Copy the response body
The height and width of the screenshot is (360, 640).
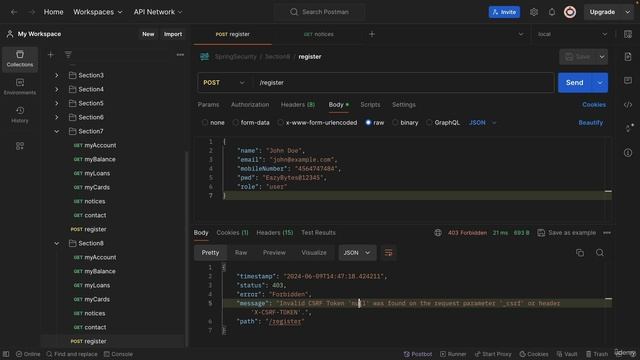580,253
